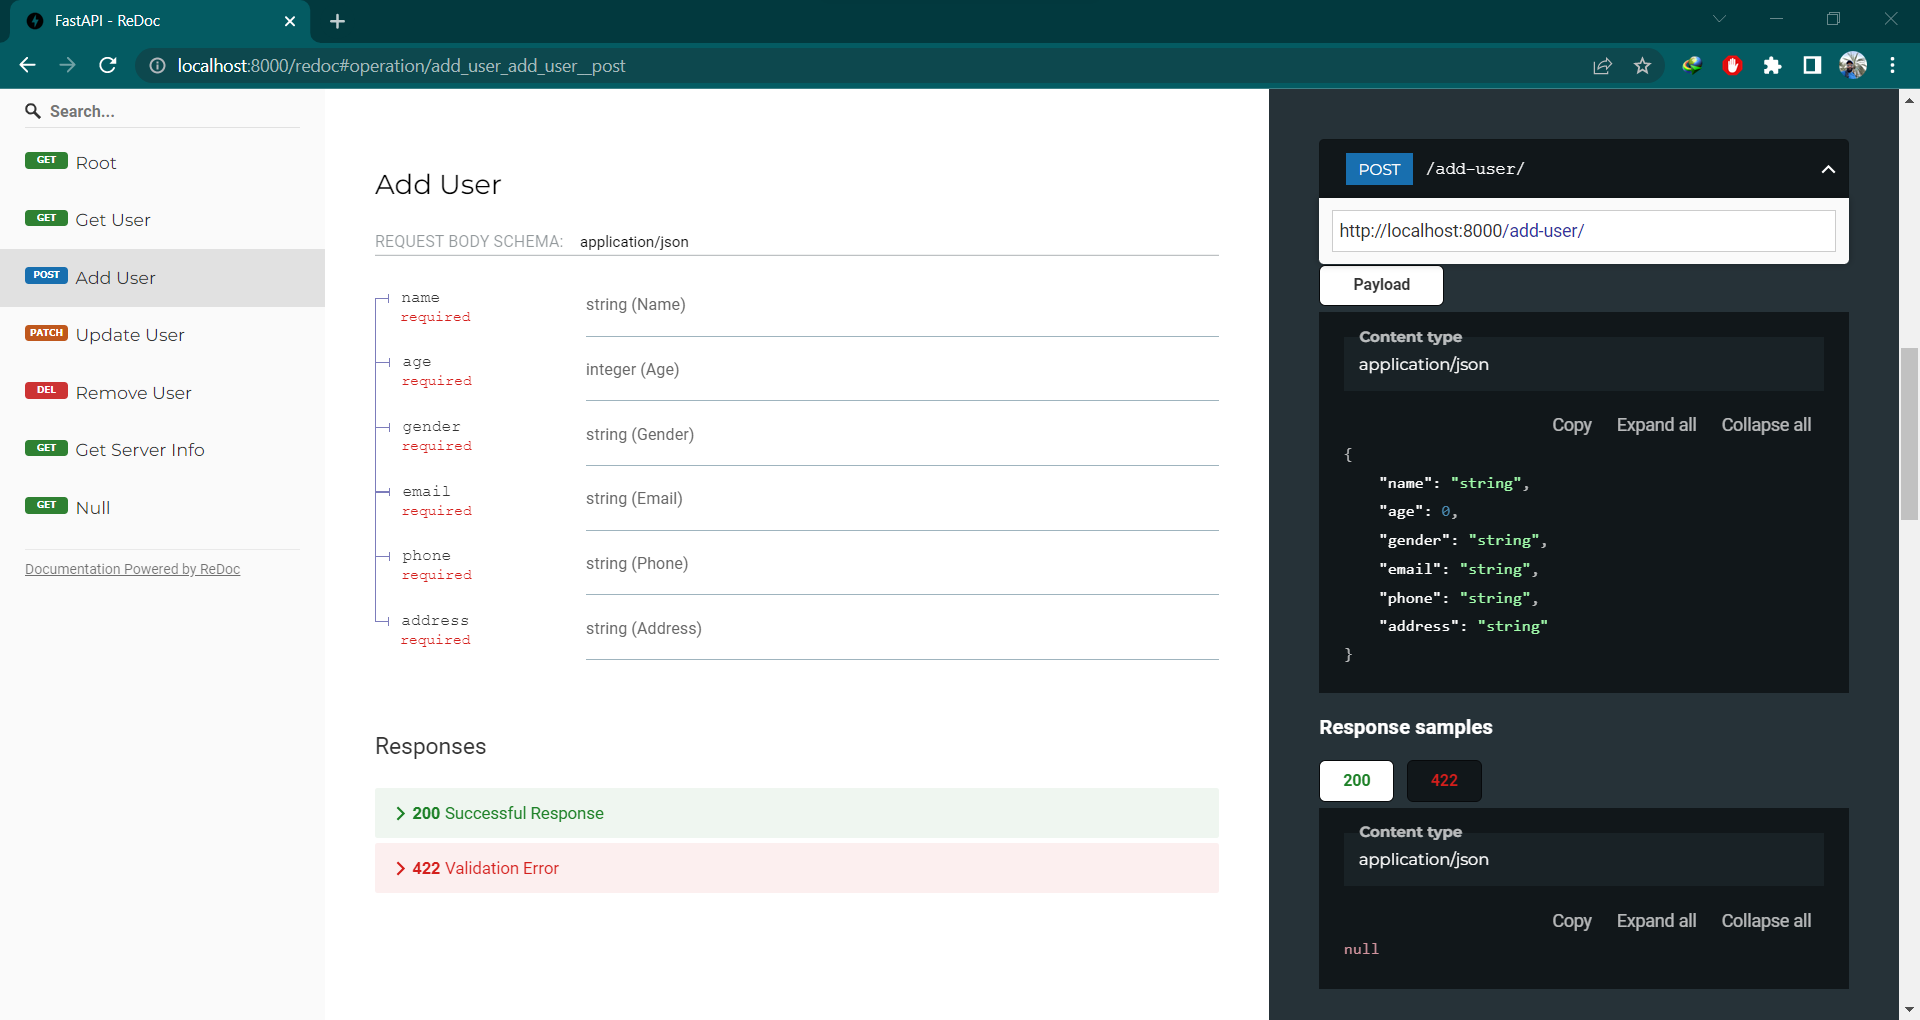Copy the request body JSON sample

point(1571,424)
